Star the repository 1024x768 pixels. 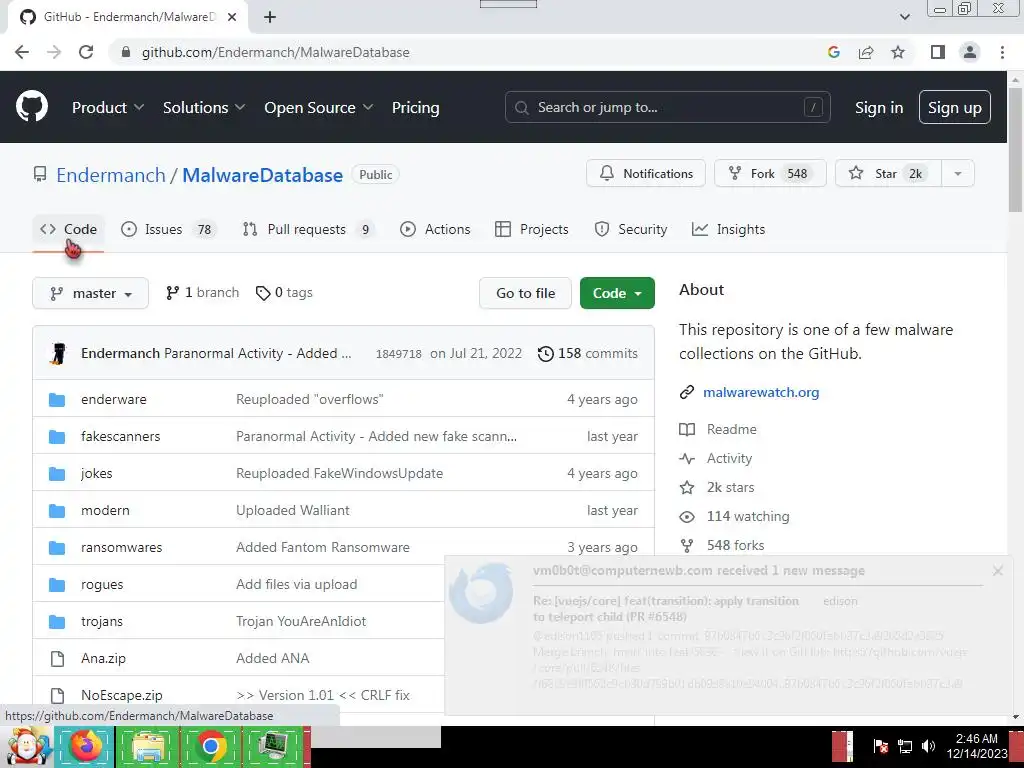click(888, 174)
